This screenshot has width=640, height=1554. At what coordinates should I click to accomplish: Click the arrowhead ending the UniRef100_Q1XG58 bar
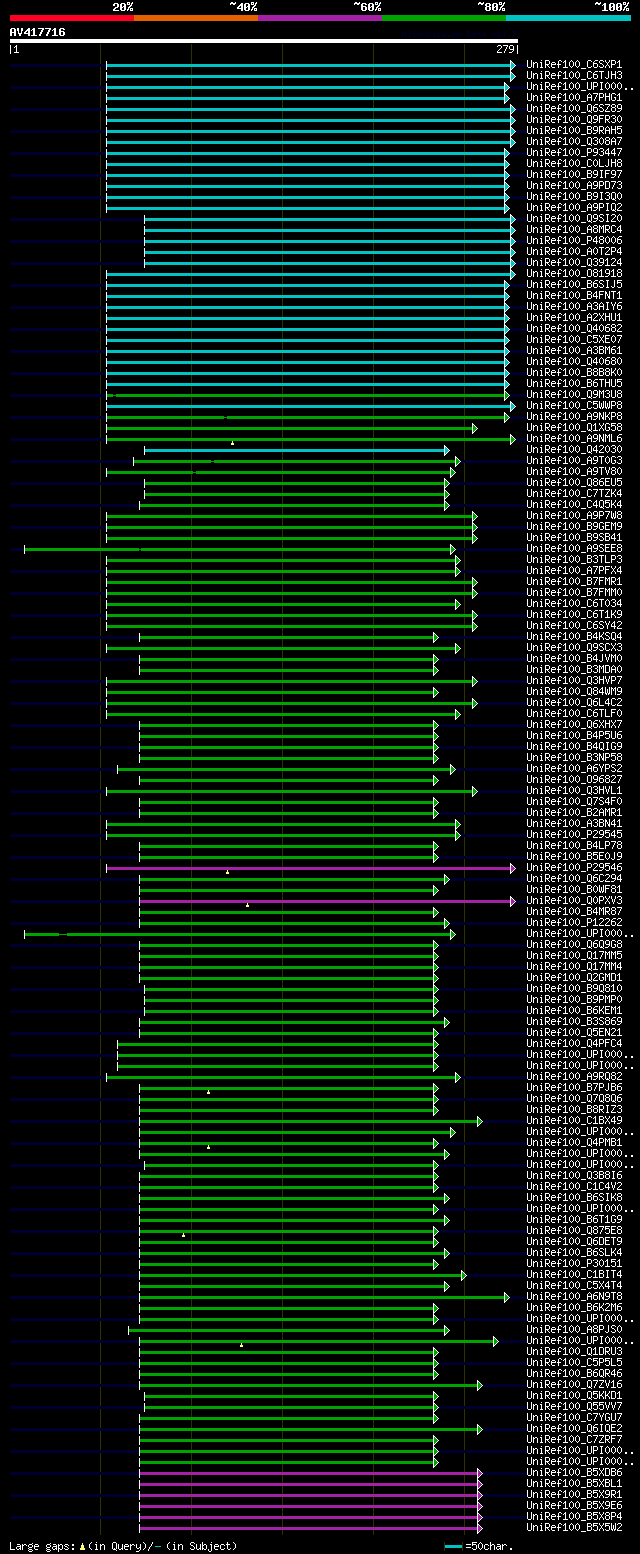click(x=475, y=428)
